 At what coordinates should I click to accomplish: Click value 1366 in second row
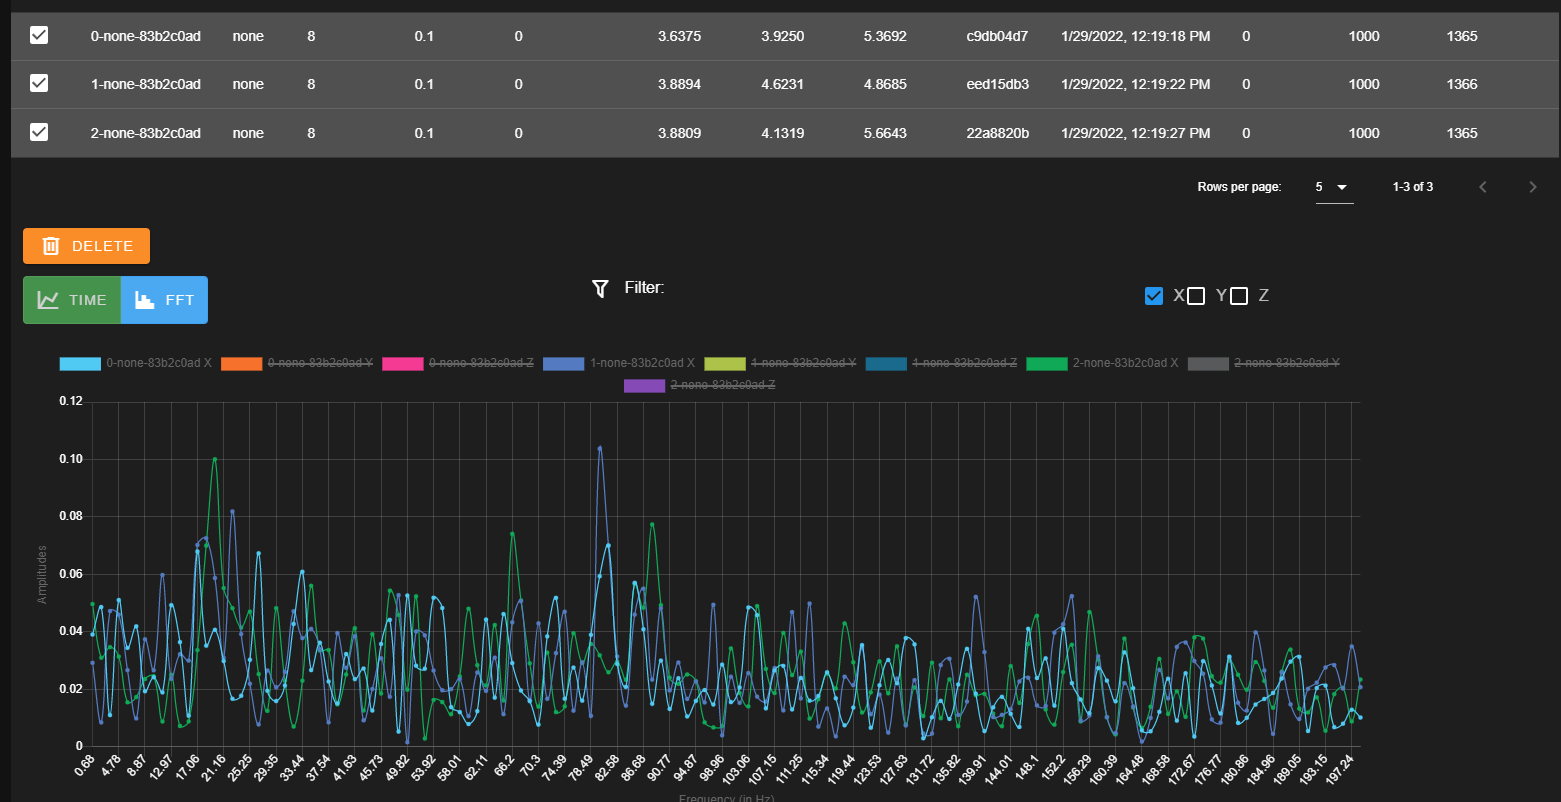pos(1462,84)
